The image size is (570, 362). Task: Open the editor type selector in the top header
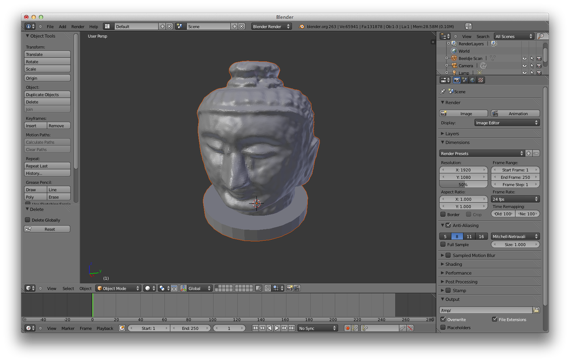(30, 27)
